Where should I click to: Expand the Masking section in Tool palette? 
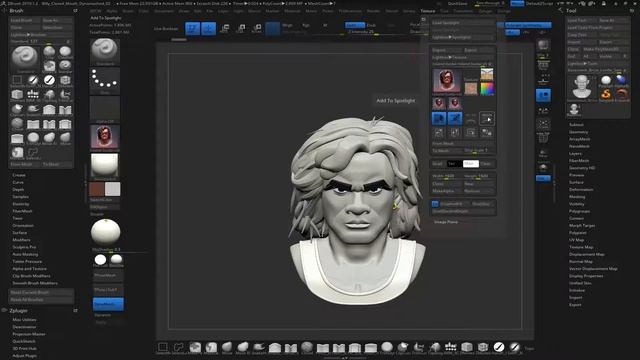tap(577, 197)
